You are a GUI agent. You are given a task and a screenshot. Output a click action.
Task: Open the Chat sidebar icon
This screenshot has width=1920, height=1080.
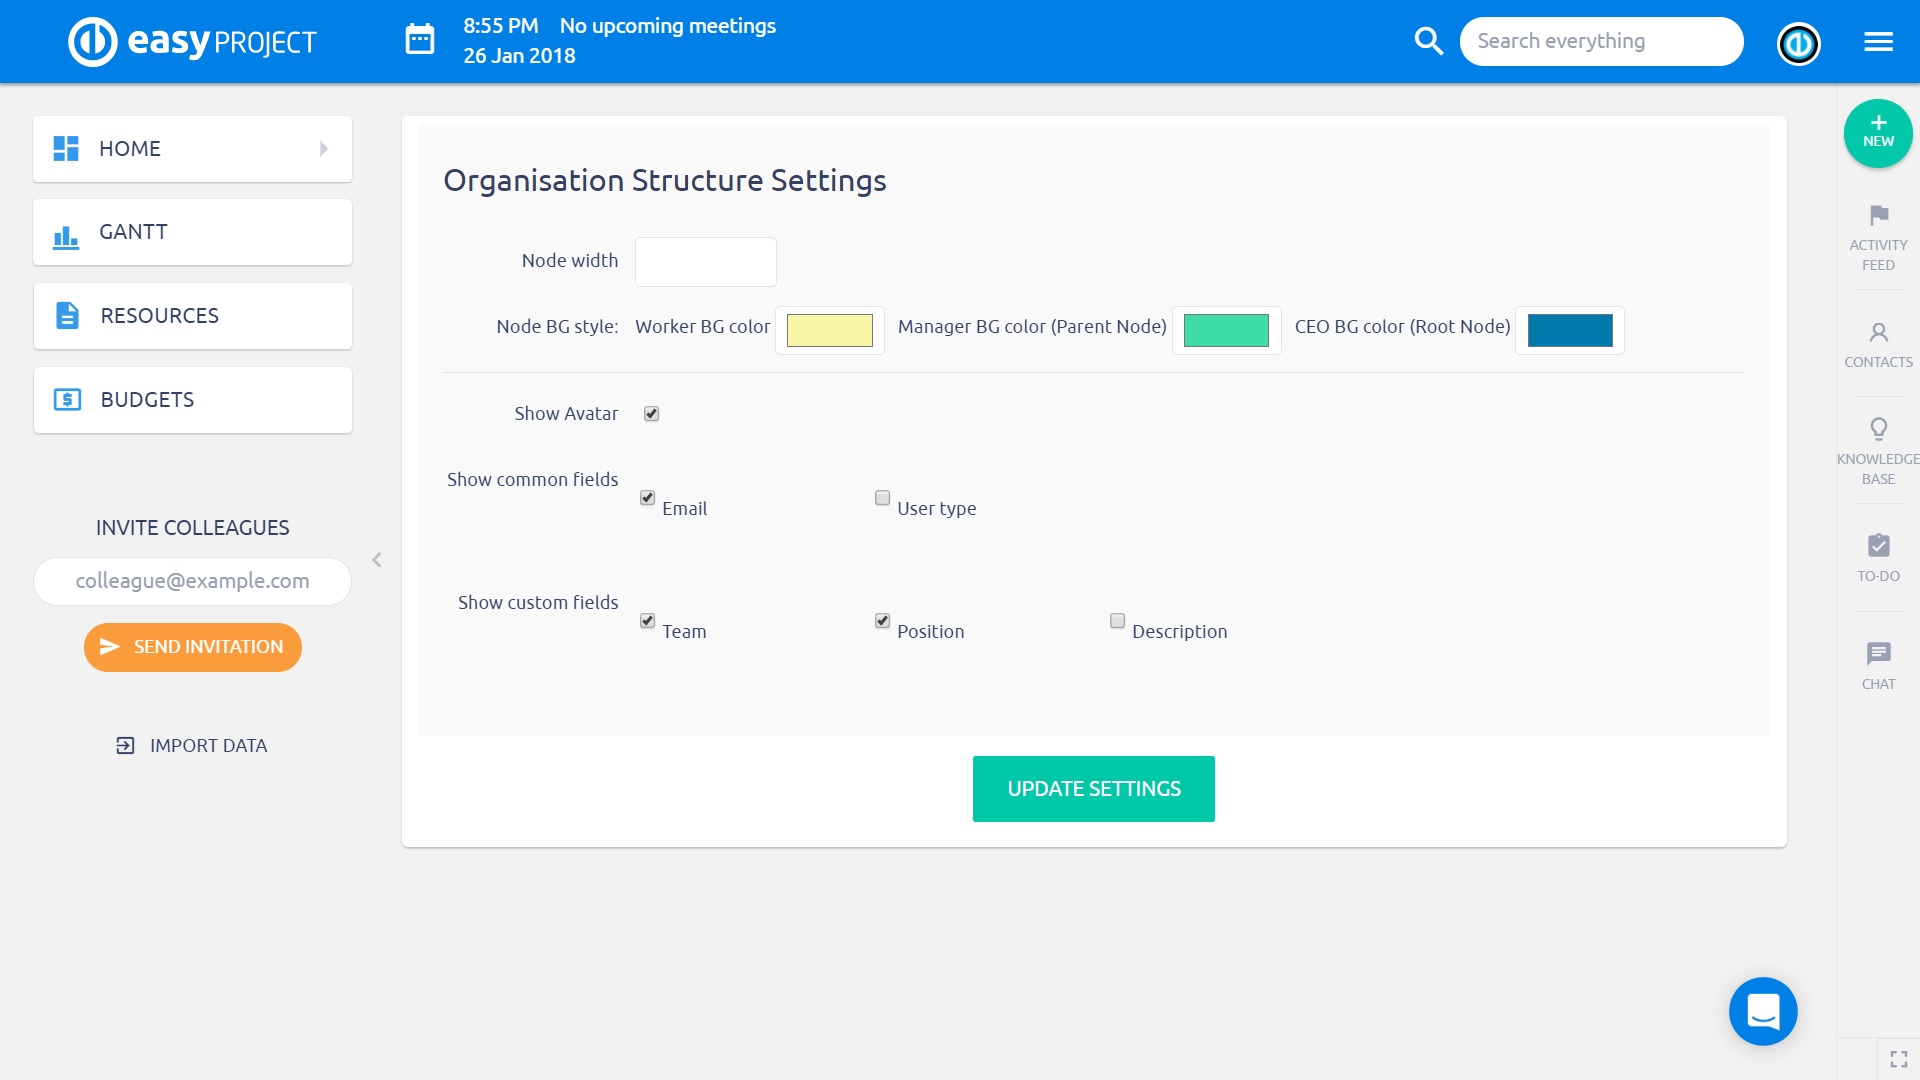tap(1878, 654)
